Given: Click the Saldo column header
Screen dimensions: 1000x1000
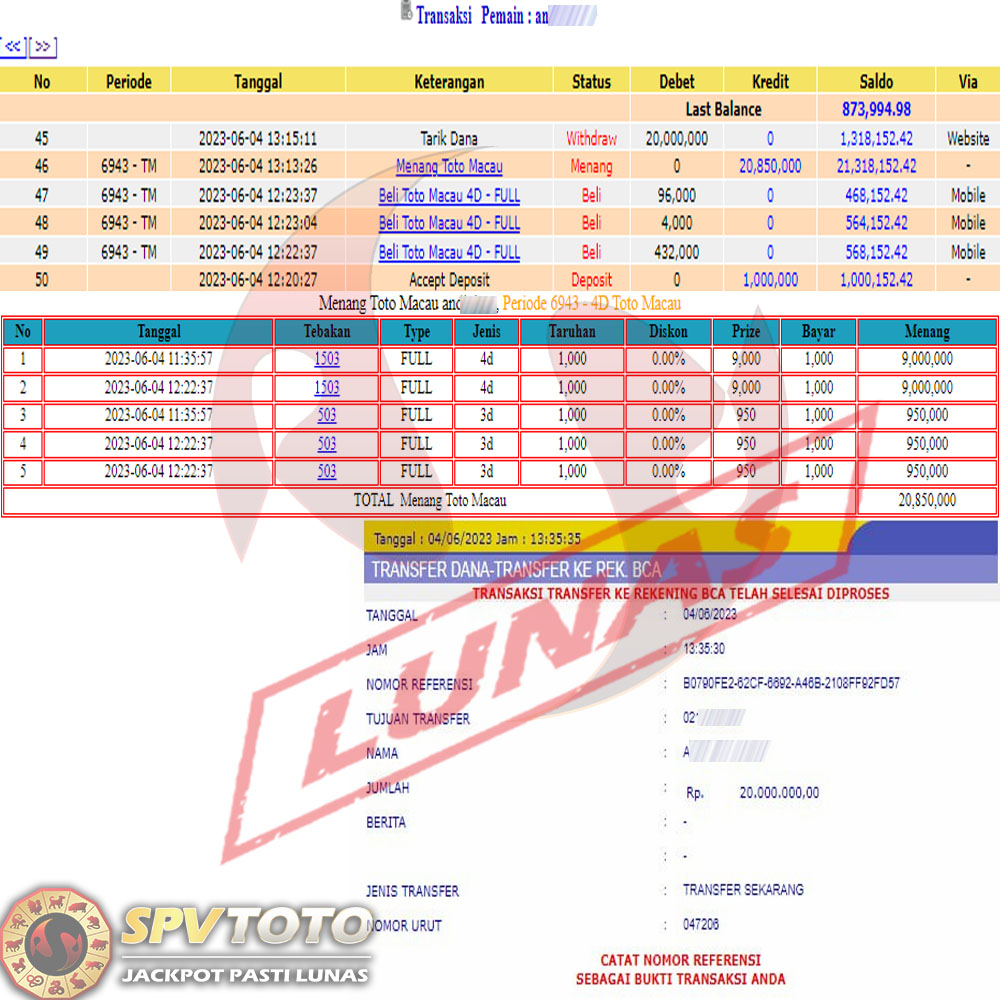Looking at the screenshot, I should pyautogui.click(x=876, y=82).
